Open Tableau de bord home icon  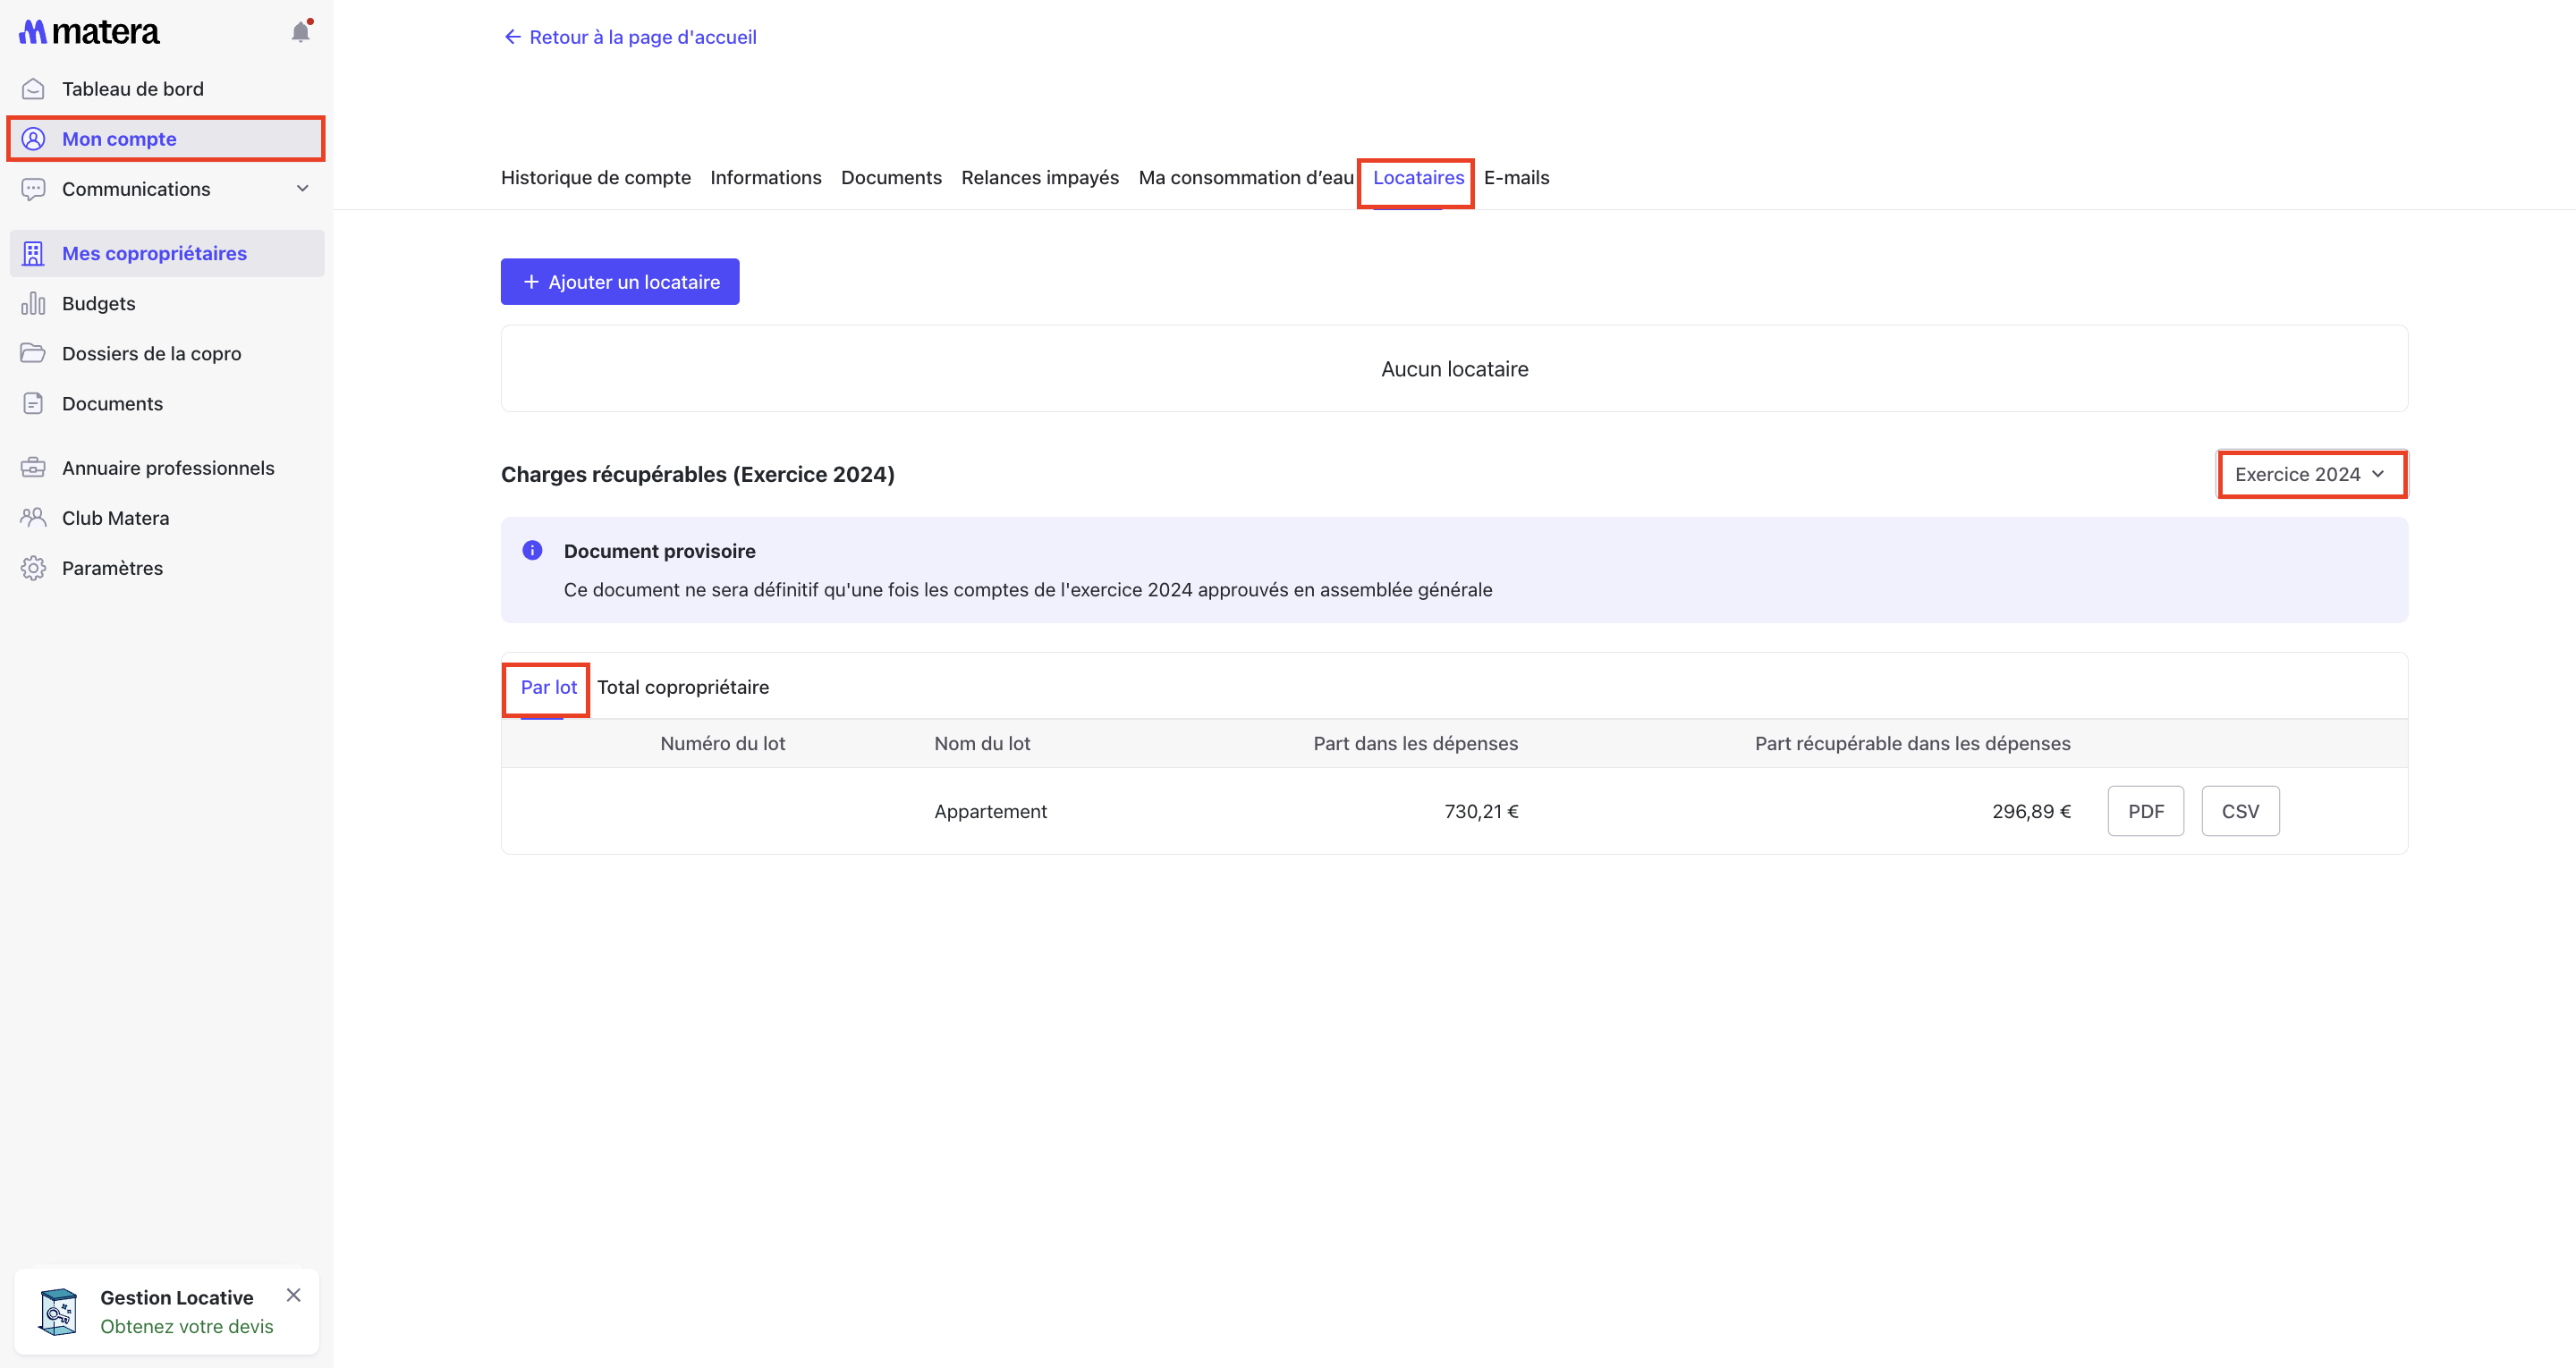click(33, 89)
